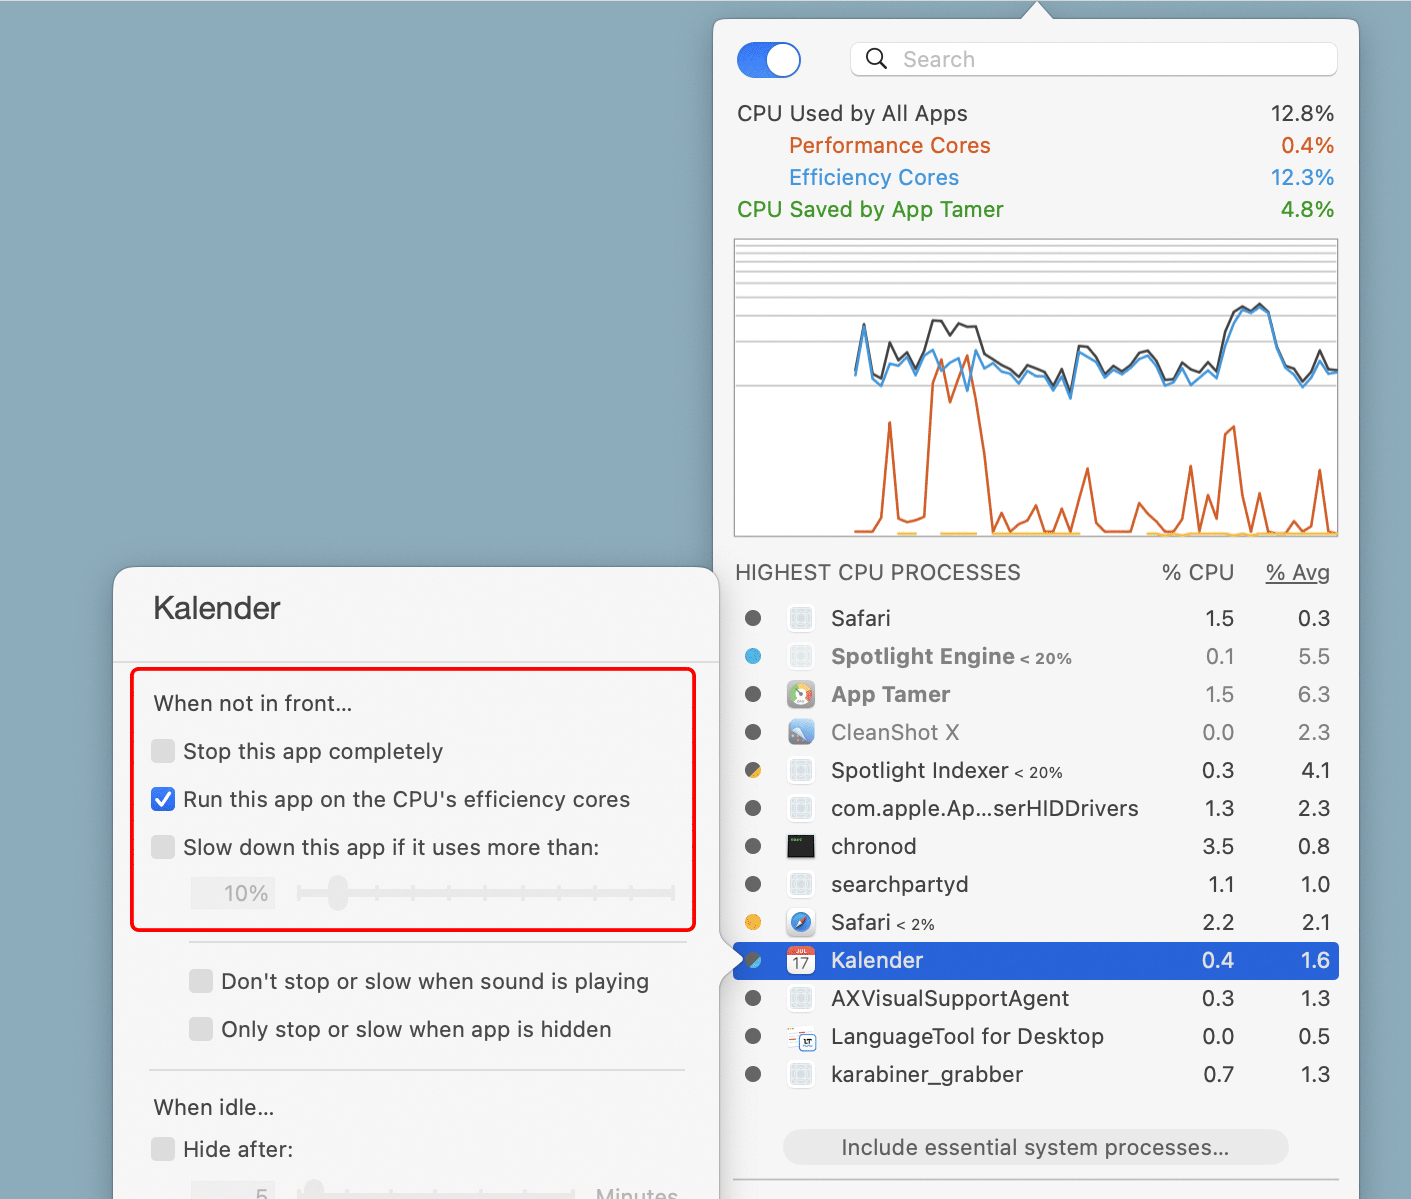The height and width of the screenshot is (1199, 1411).
Task: Sort processes by % CPU column
Action: (1197, 572)
